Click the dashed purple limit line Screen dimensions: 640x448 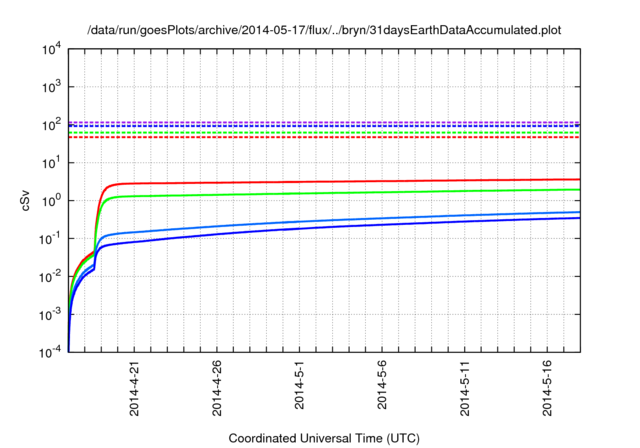tap(324, 122)
